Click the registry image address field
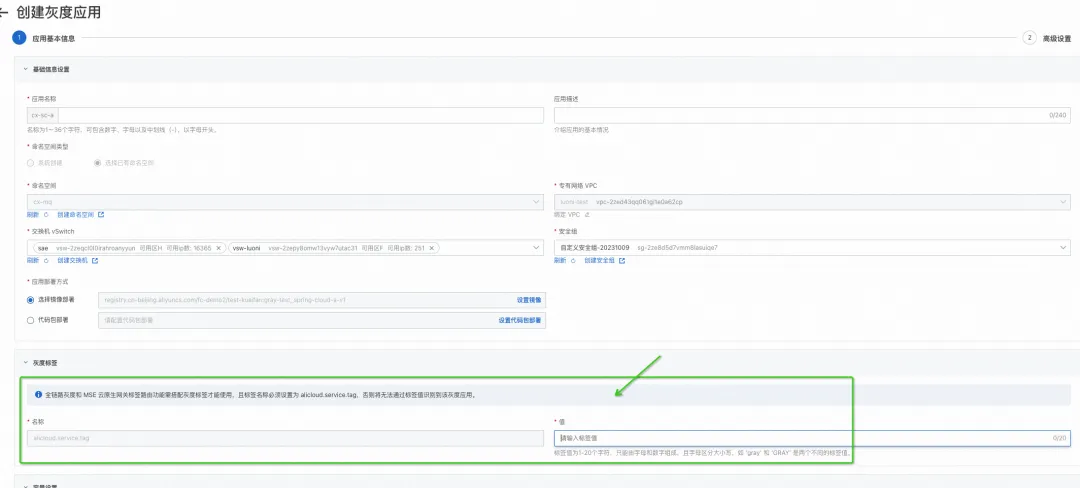The height and width of the screenshot is (488, 1080). (x=322, y=300)
